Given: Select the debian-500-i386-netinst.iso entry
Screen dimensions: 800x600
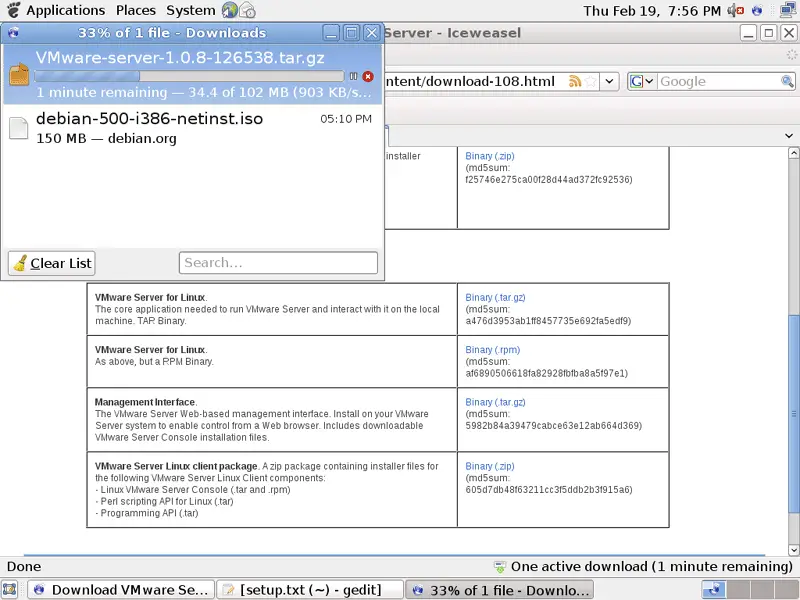Looking at the screenshot, I should (192, 128).
